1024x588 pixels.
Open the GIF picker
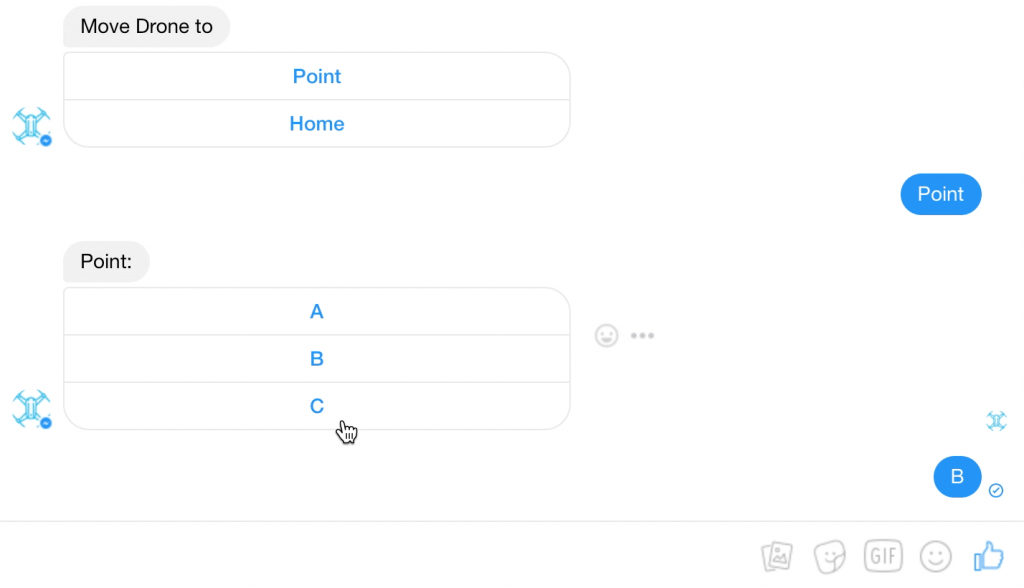click(x=883, y=555)
